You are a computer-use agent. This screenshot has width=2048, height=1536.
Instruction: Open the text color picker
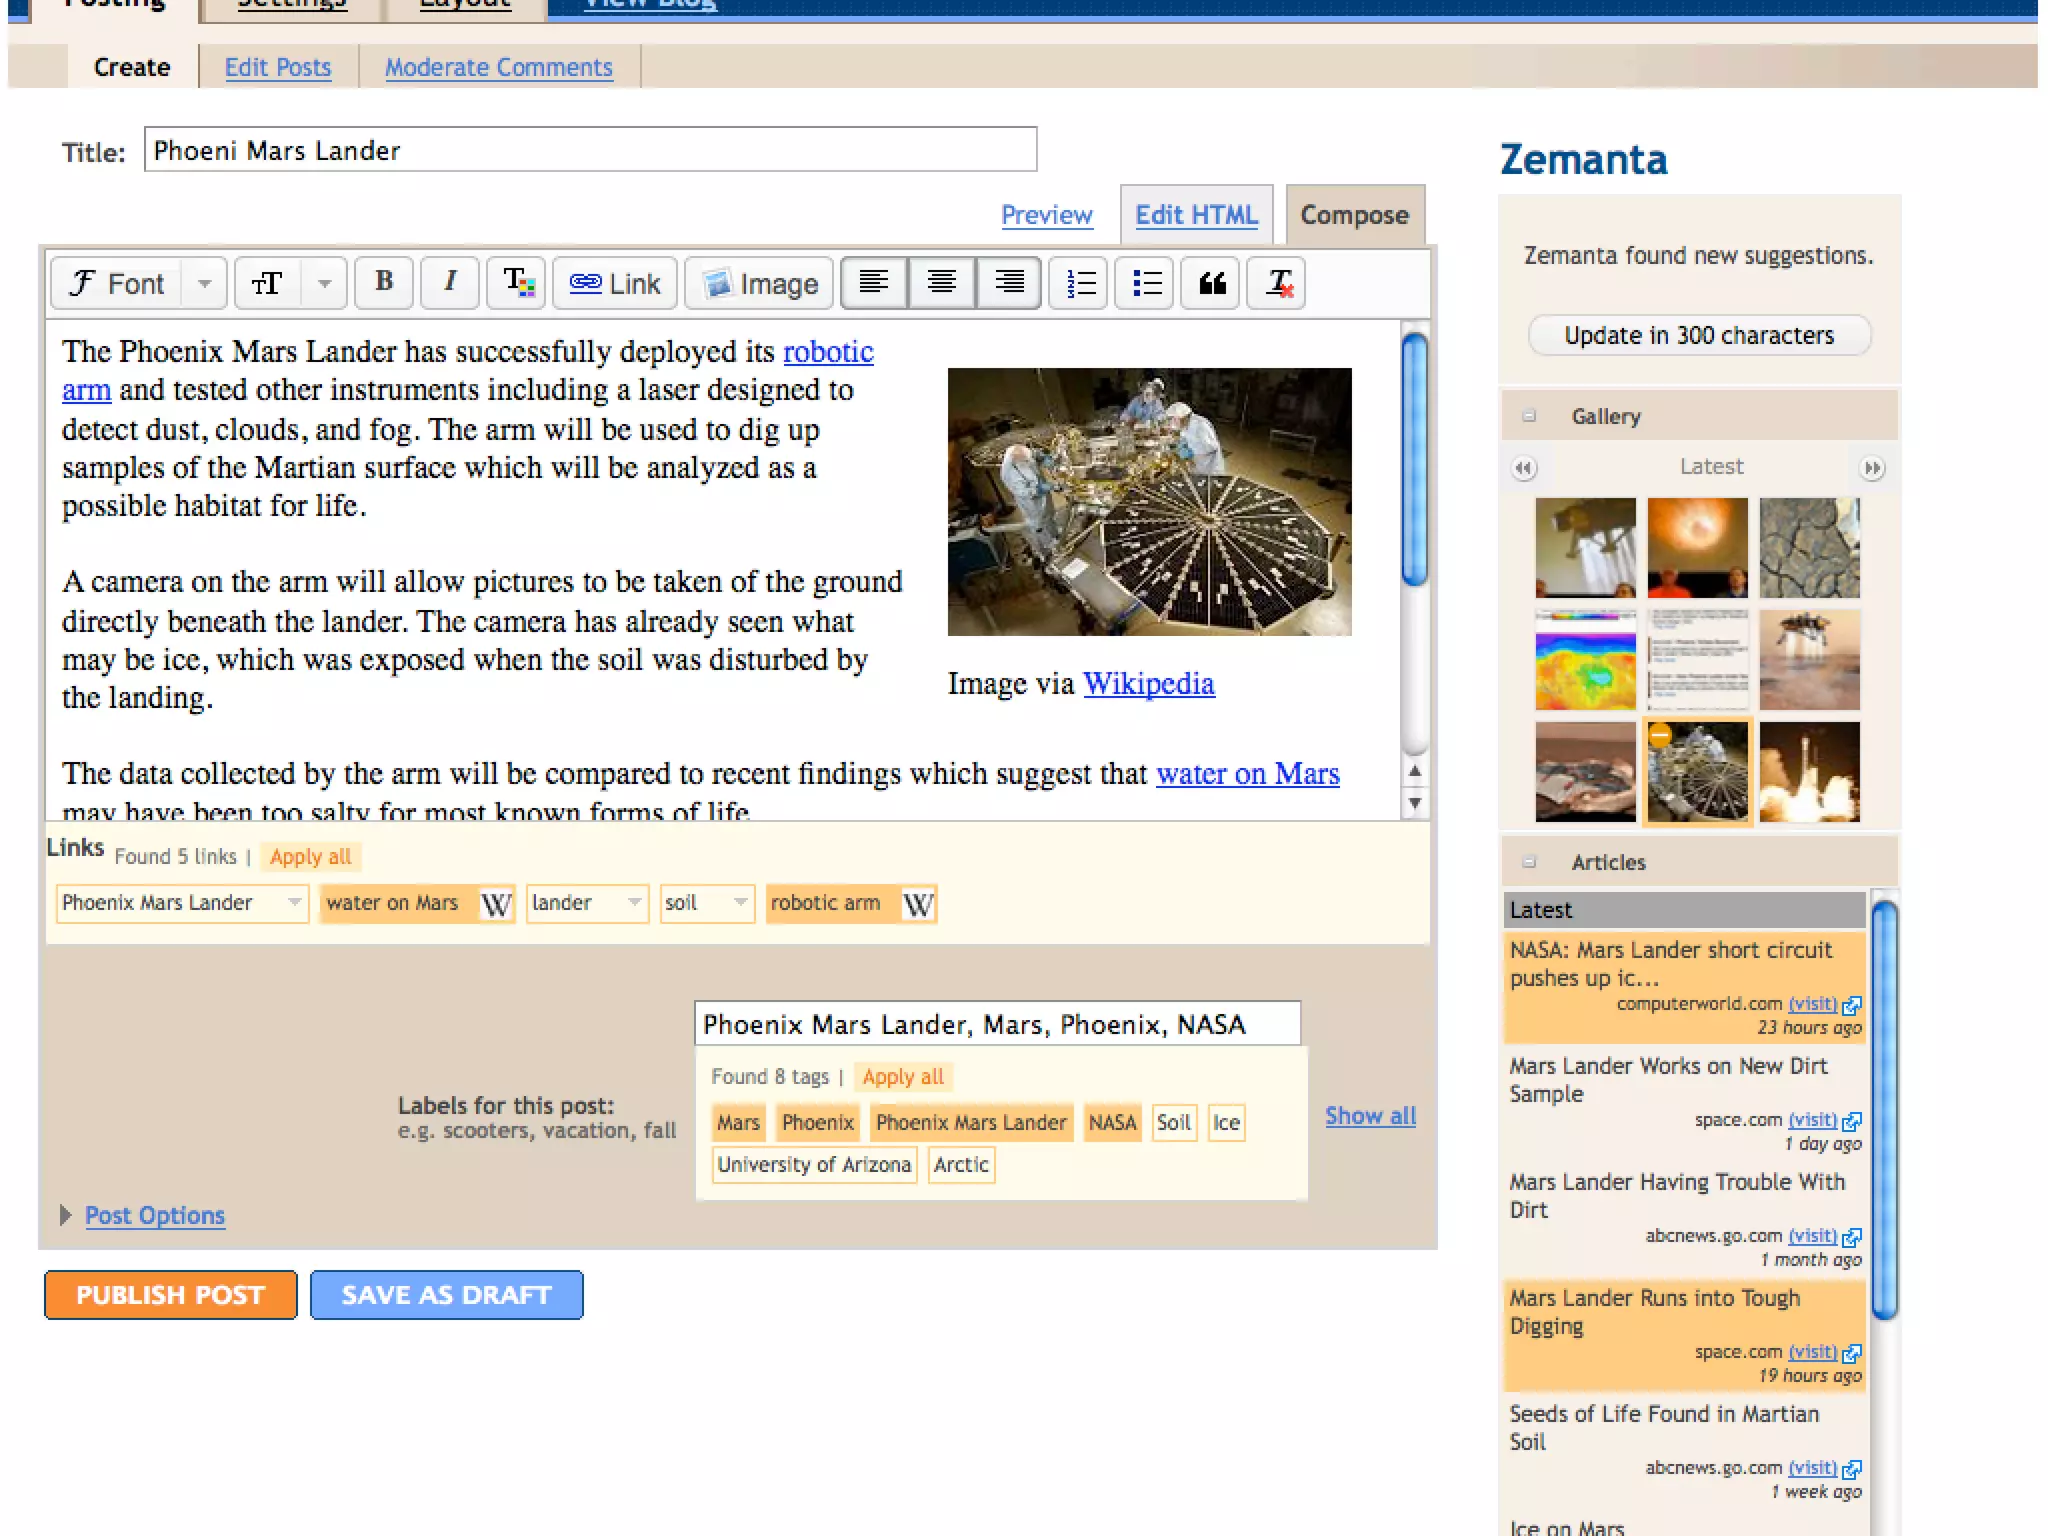(x=517, y=283)
